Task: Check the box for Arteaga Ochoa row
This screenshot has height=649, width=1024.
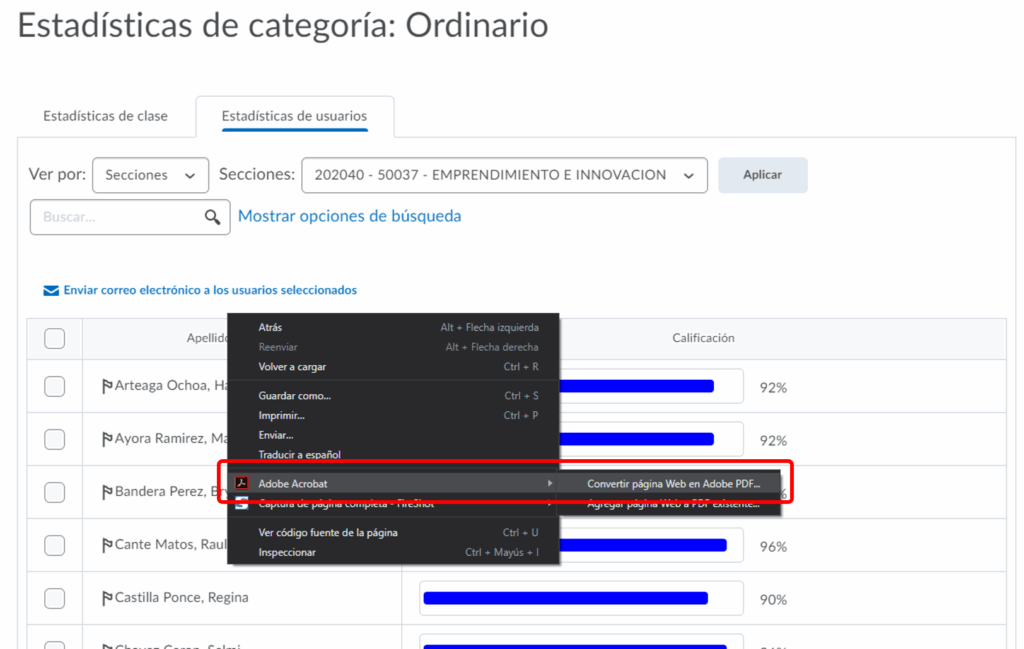Action: [55, 386]
